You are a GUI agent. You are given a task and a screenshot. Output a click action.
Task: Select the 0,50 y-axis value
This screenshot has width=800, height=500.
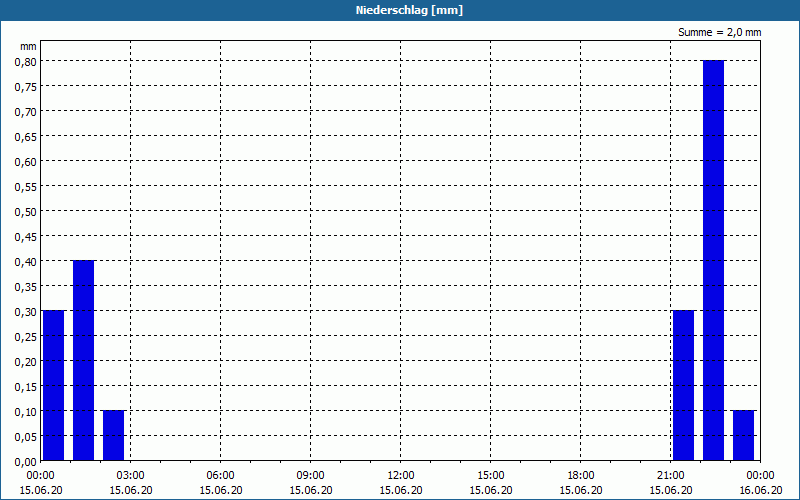26,212
